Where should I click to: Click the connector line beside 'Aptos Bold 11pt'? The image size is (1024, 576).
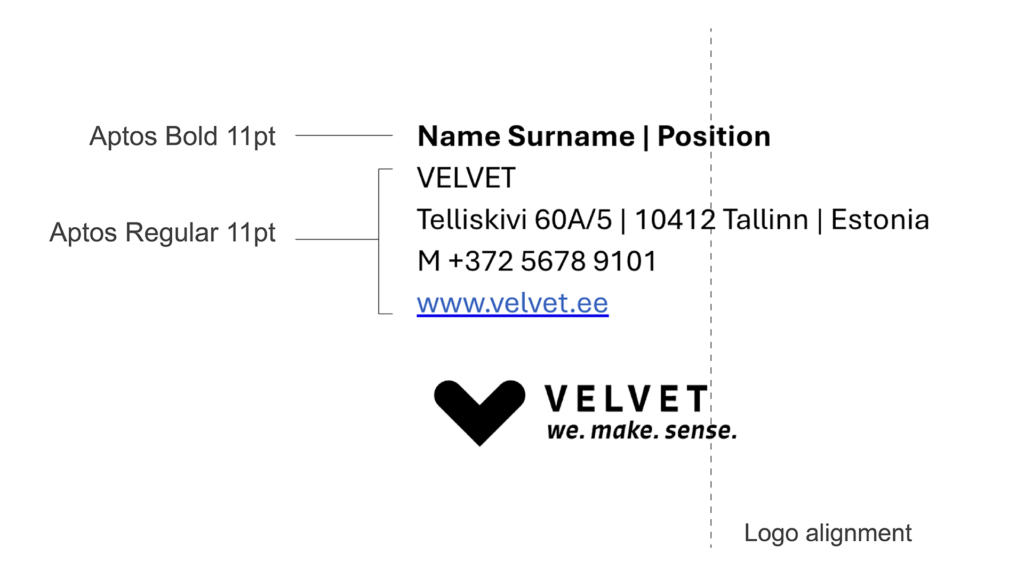tap(344, 136)
